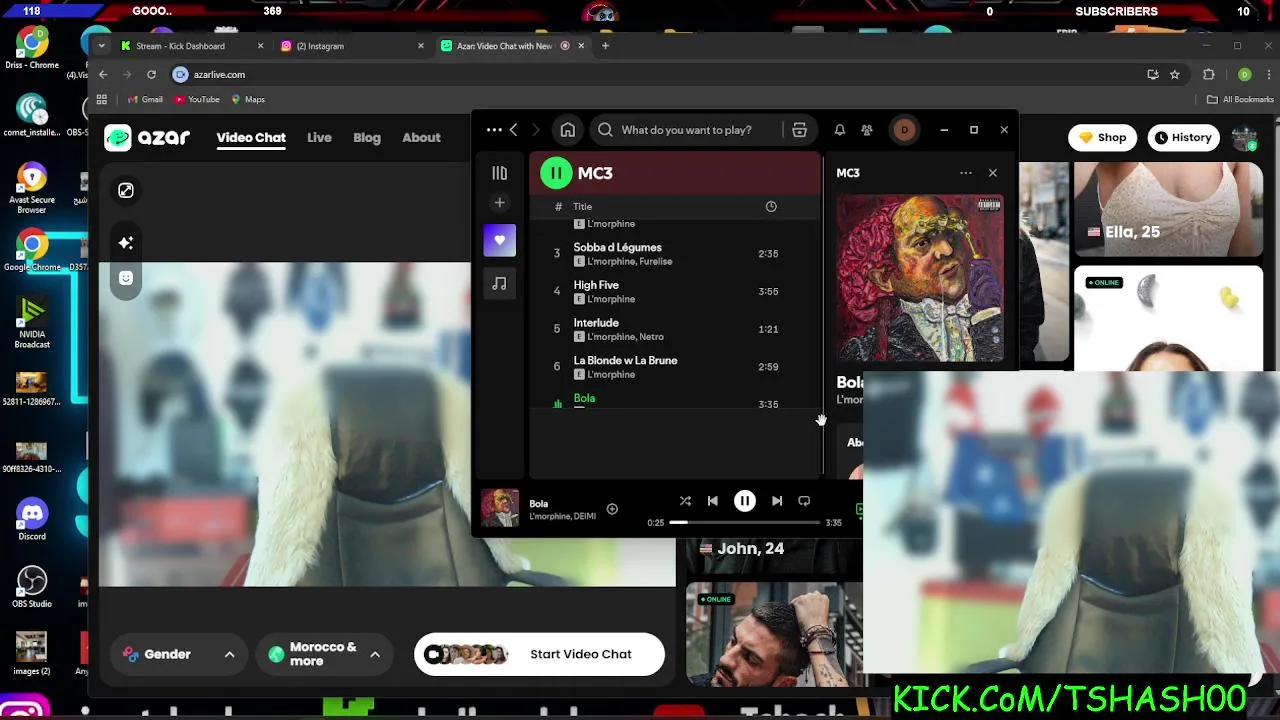Open Spotify profile avatar menu
The height and width of the screenshot is (720, 1280).
[x=904, y=130]
